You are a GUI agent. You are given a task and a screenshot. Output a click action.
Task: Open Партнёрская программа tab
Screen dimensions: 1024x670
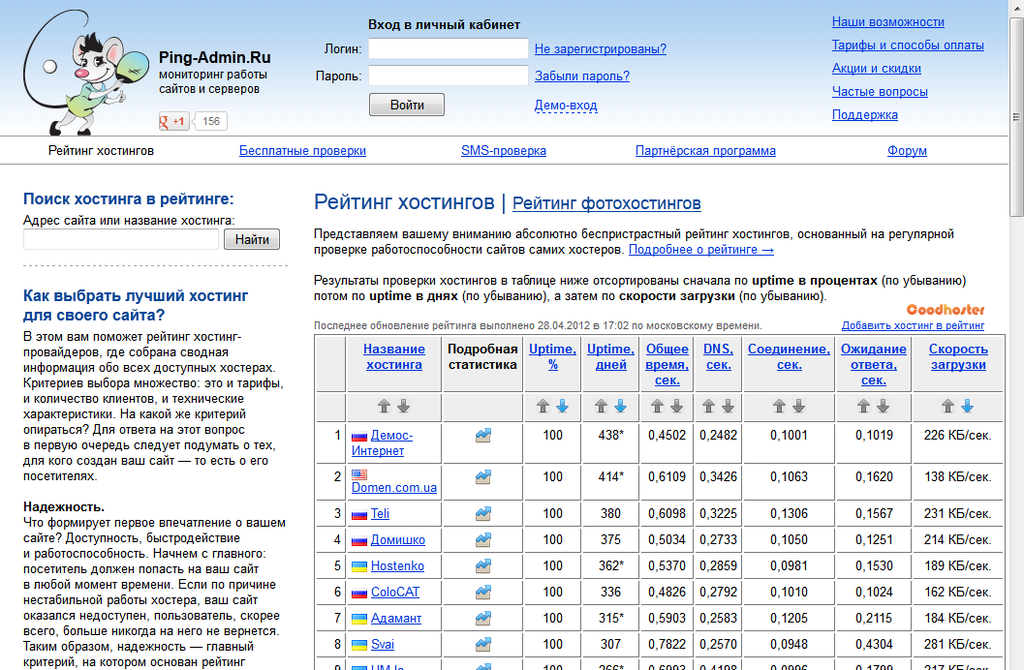pyautogui.click(x=705, y=151)
